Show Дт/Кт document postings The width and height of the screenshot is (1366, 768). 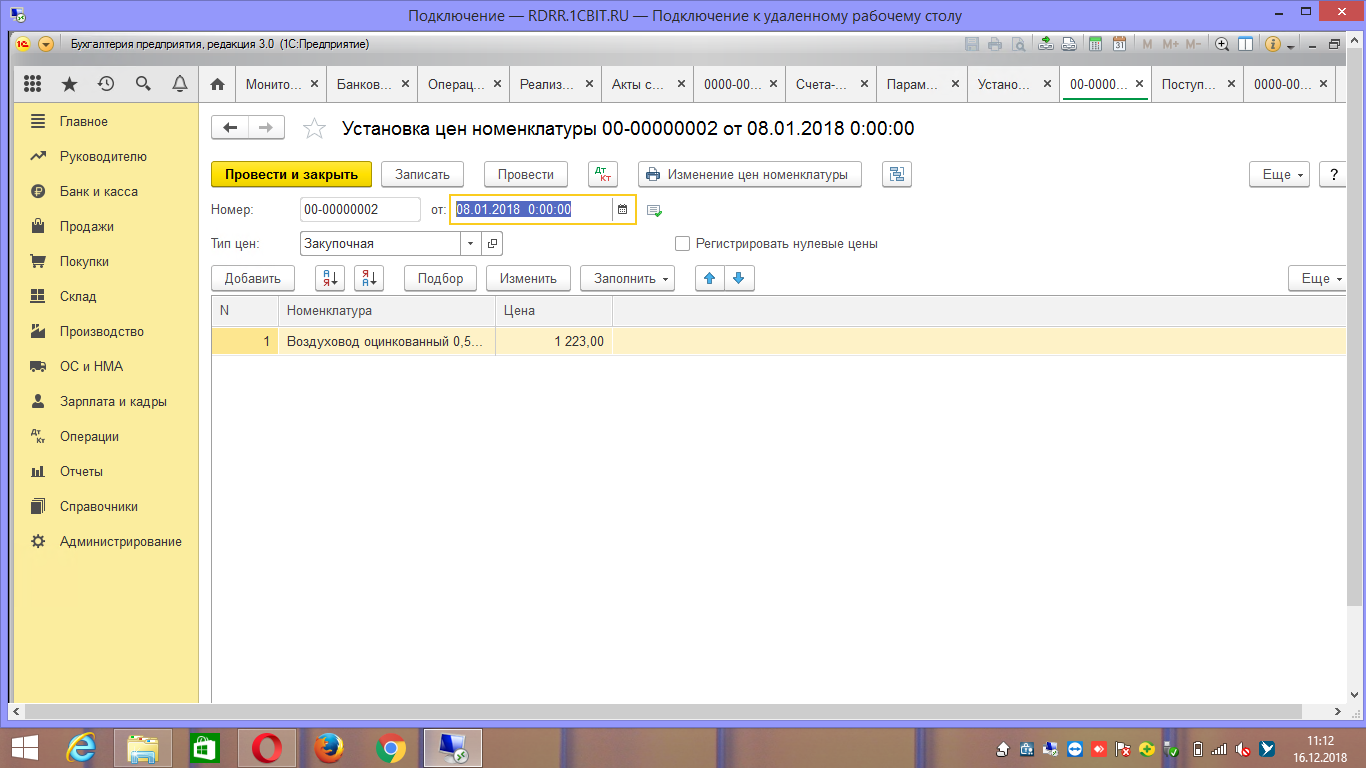(x=602, y=174)
